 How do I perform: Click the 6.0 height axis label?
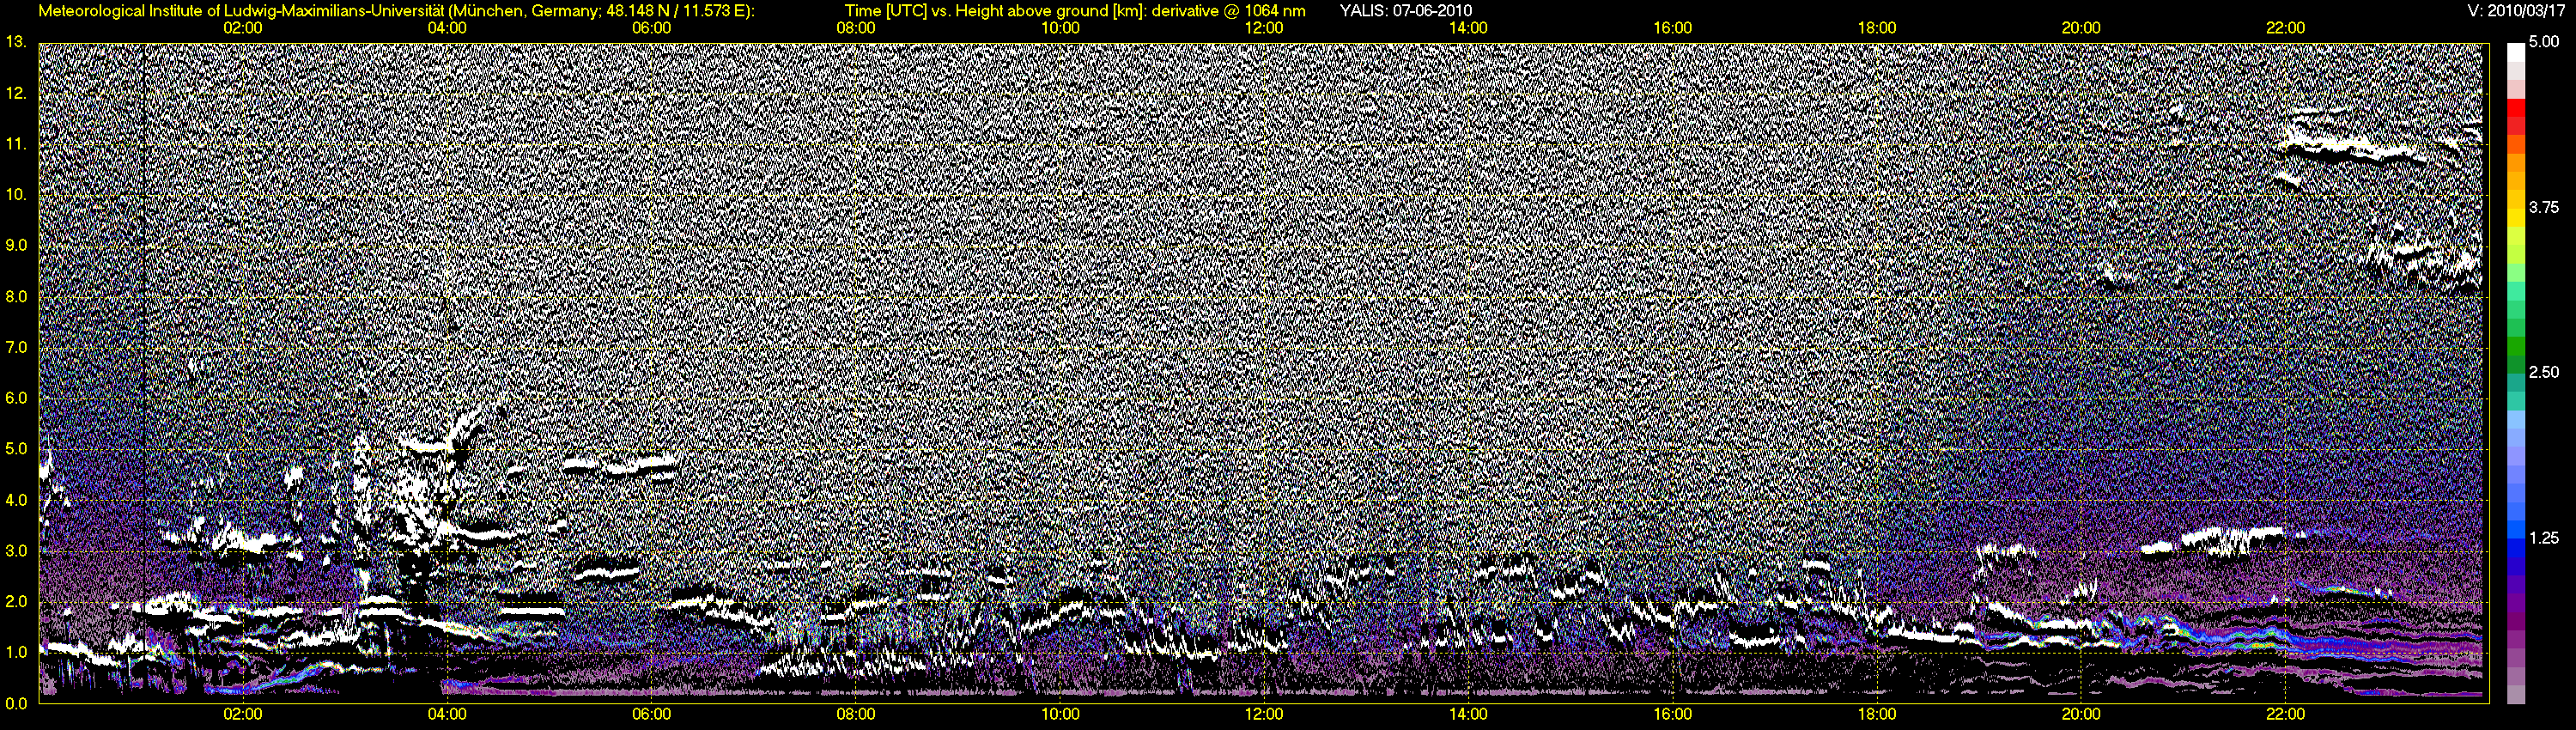(16, 398)
